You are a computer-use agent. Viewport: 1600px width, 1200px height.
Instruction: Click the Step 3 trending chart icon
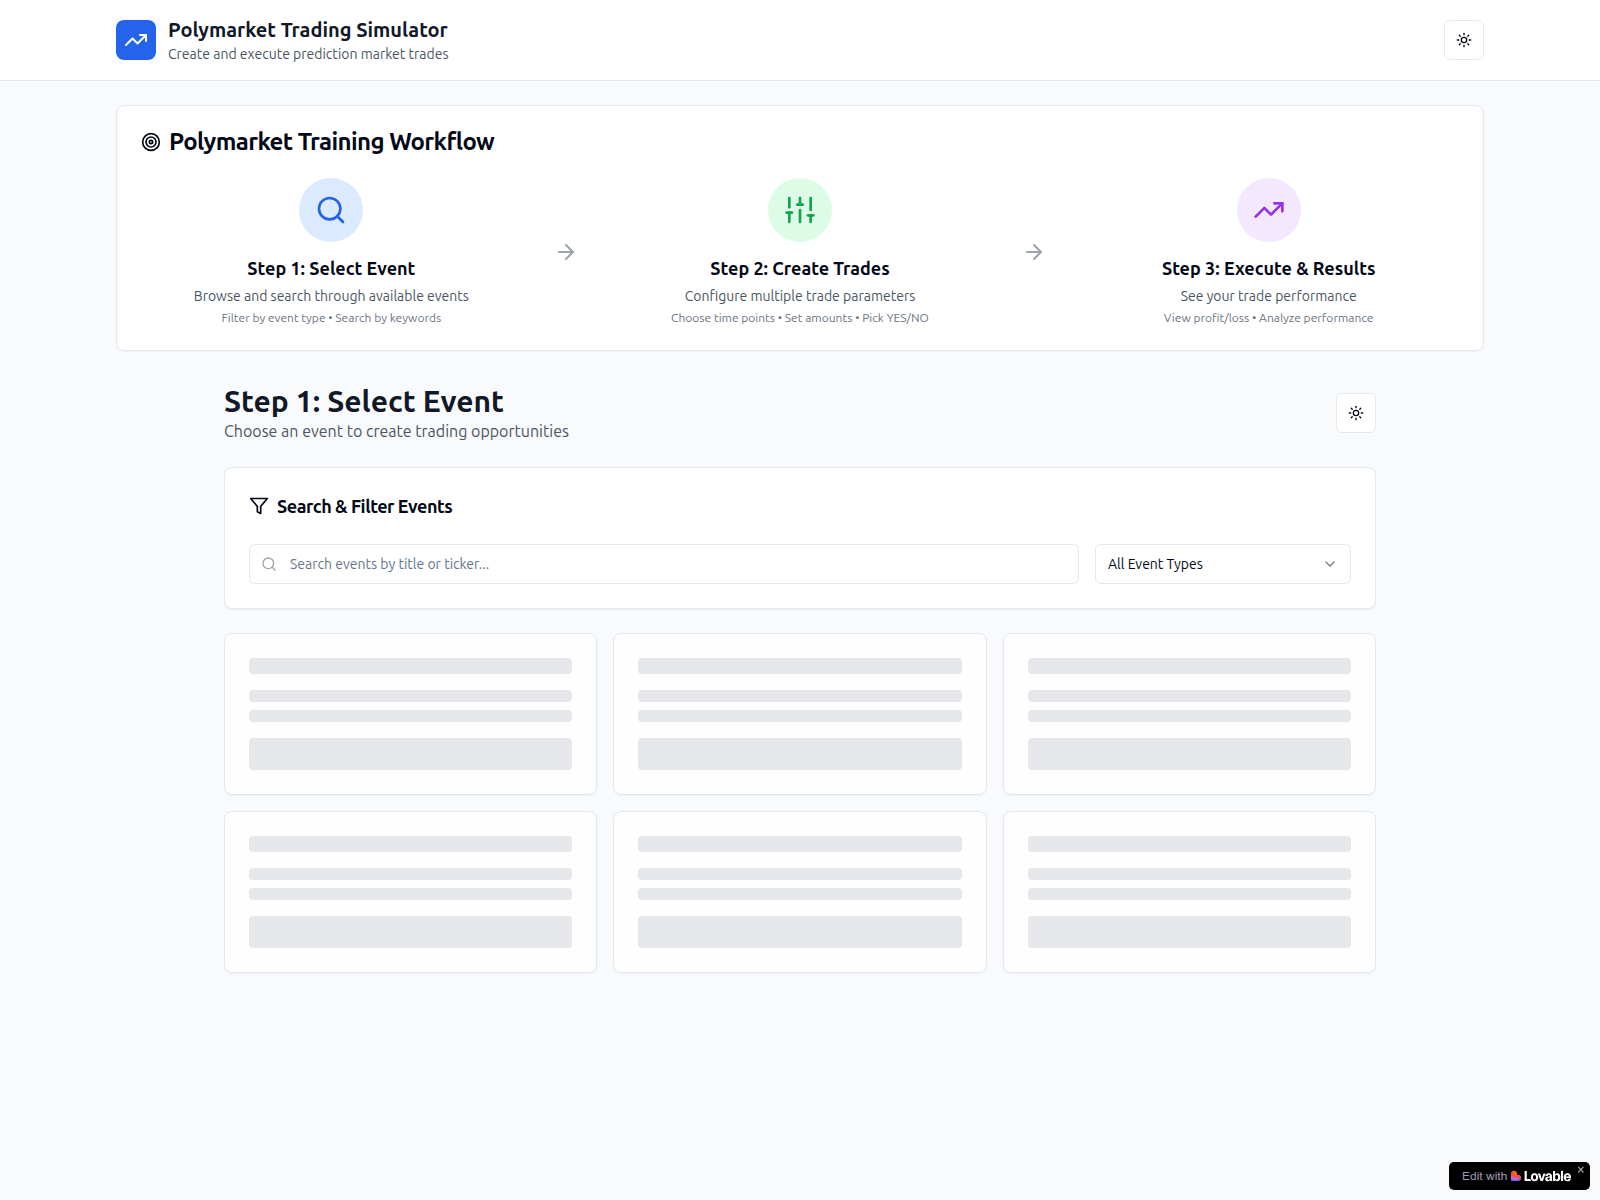(x=1269, y=210)
